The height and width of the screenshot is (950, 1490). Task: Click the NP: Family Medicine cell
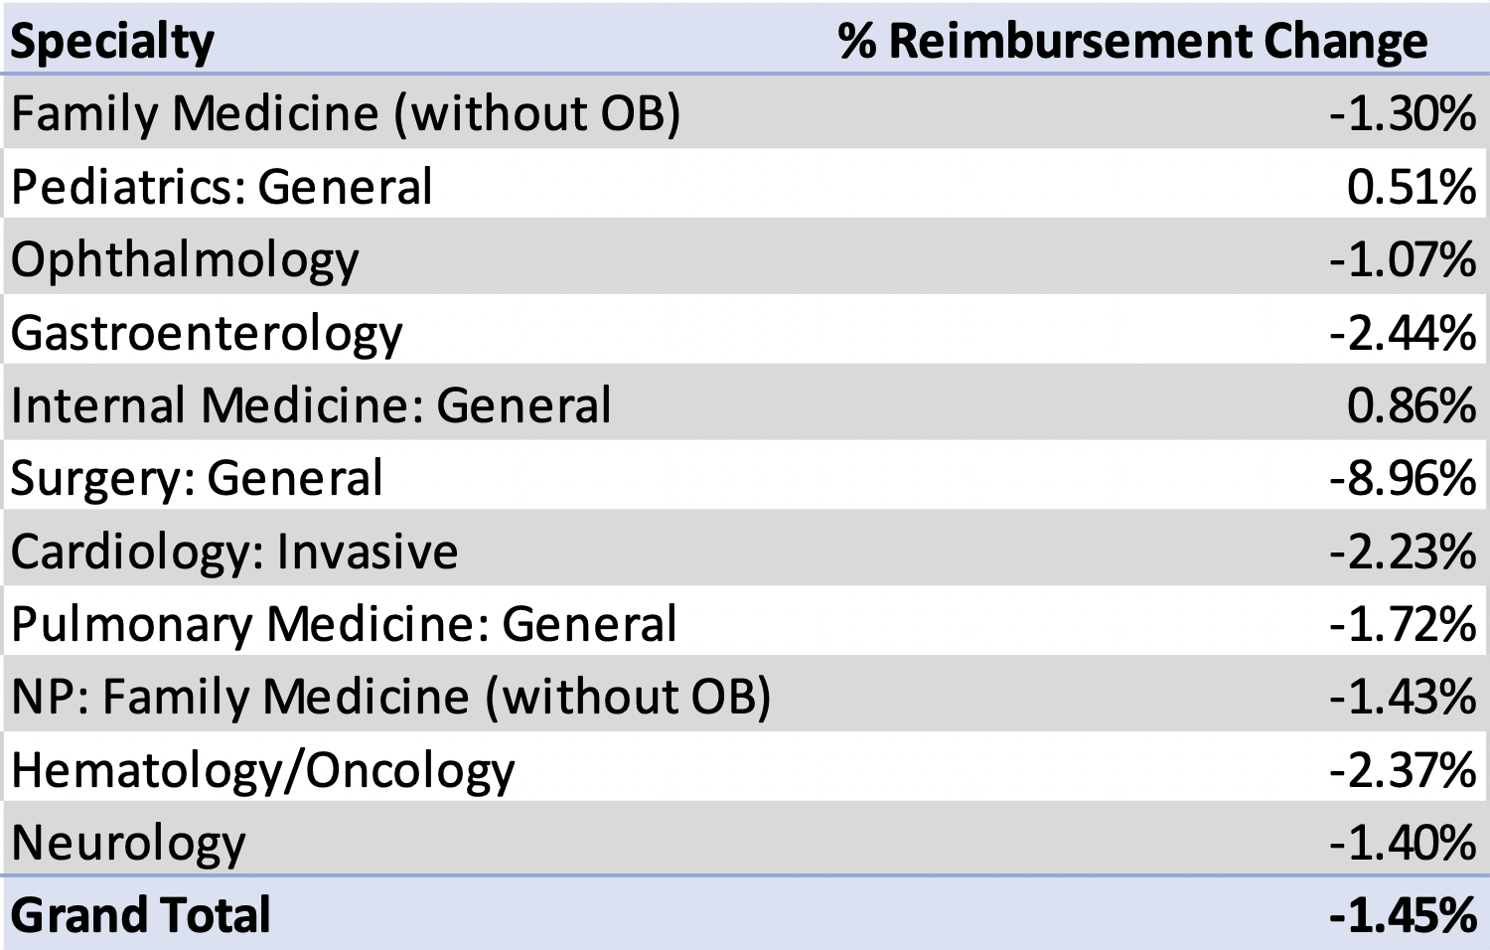pos(390,697)
